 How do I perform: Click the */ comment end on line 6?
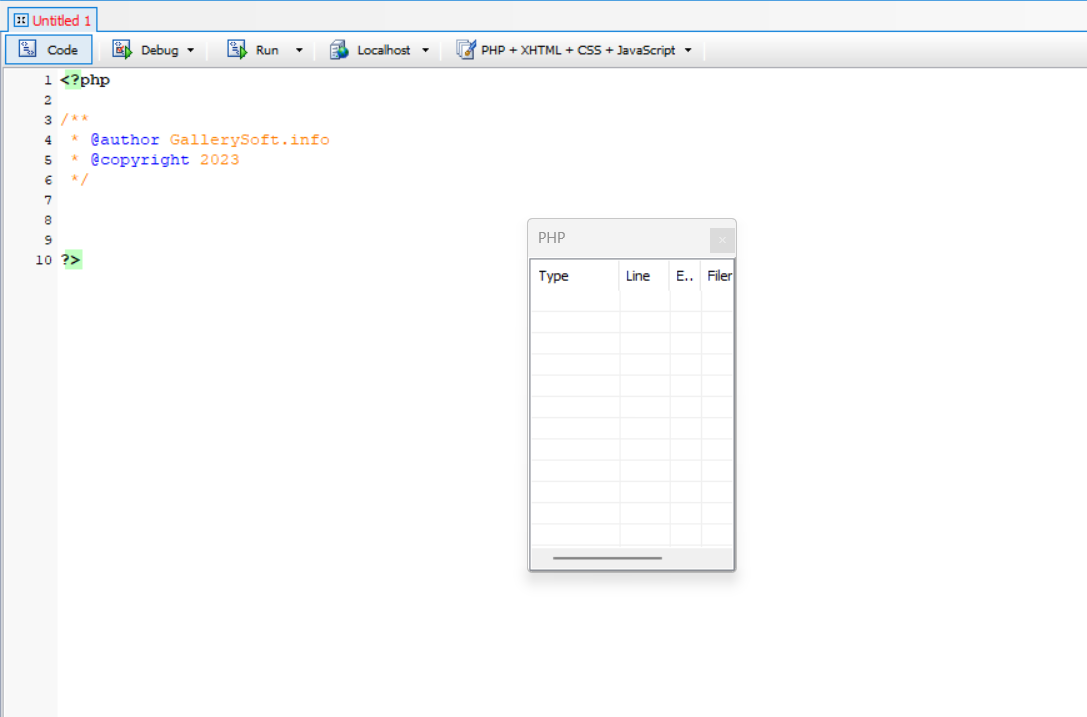click(80, 180)
